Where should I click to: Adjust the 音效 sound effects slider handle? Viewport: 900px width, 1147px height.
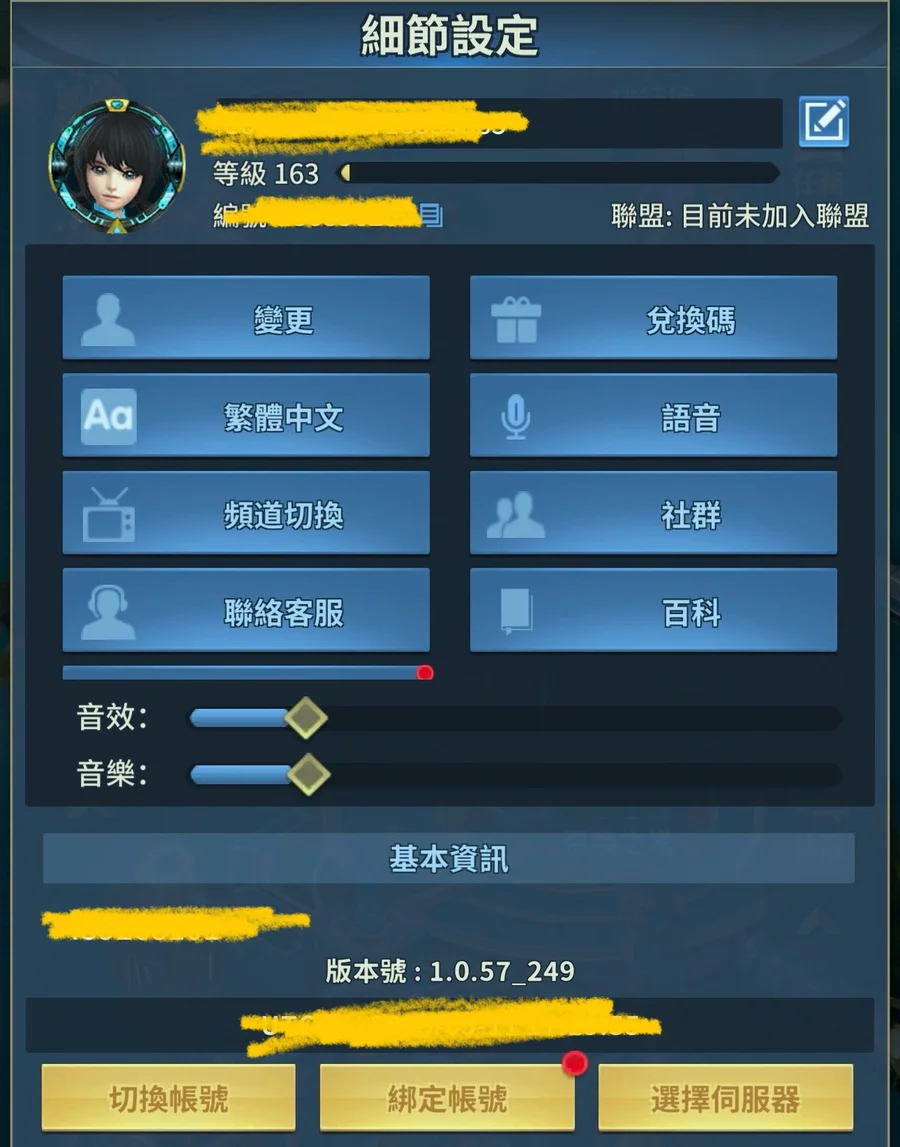(306, 718)
